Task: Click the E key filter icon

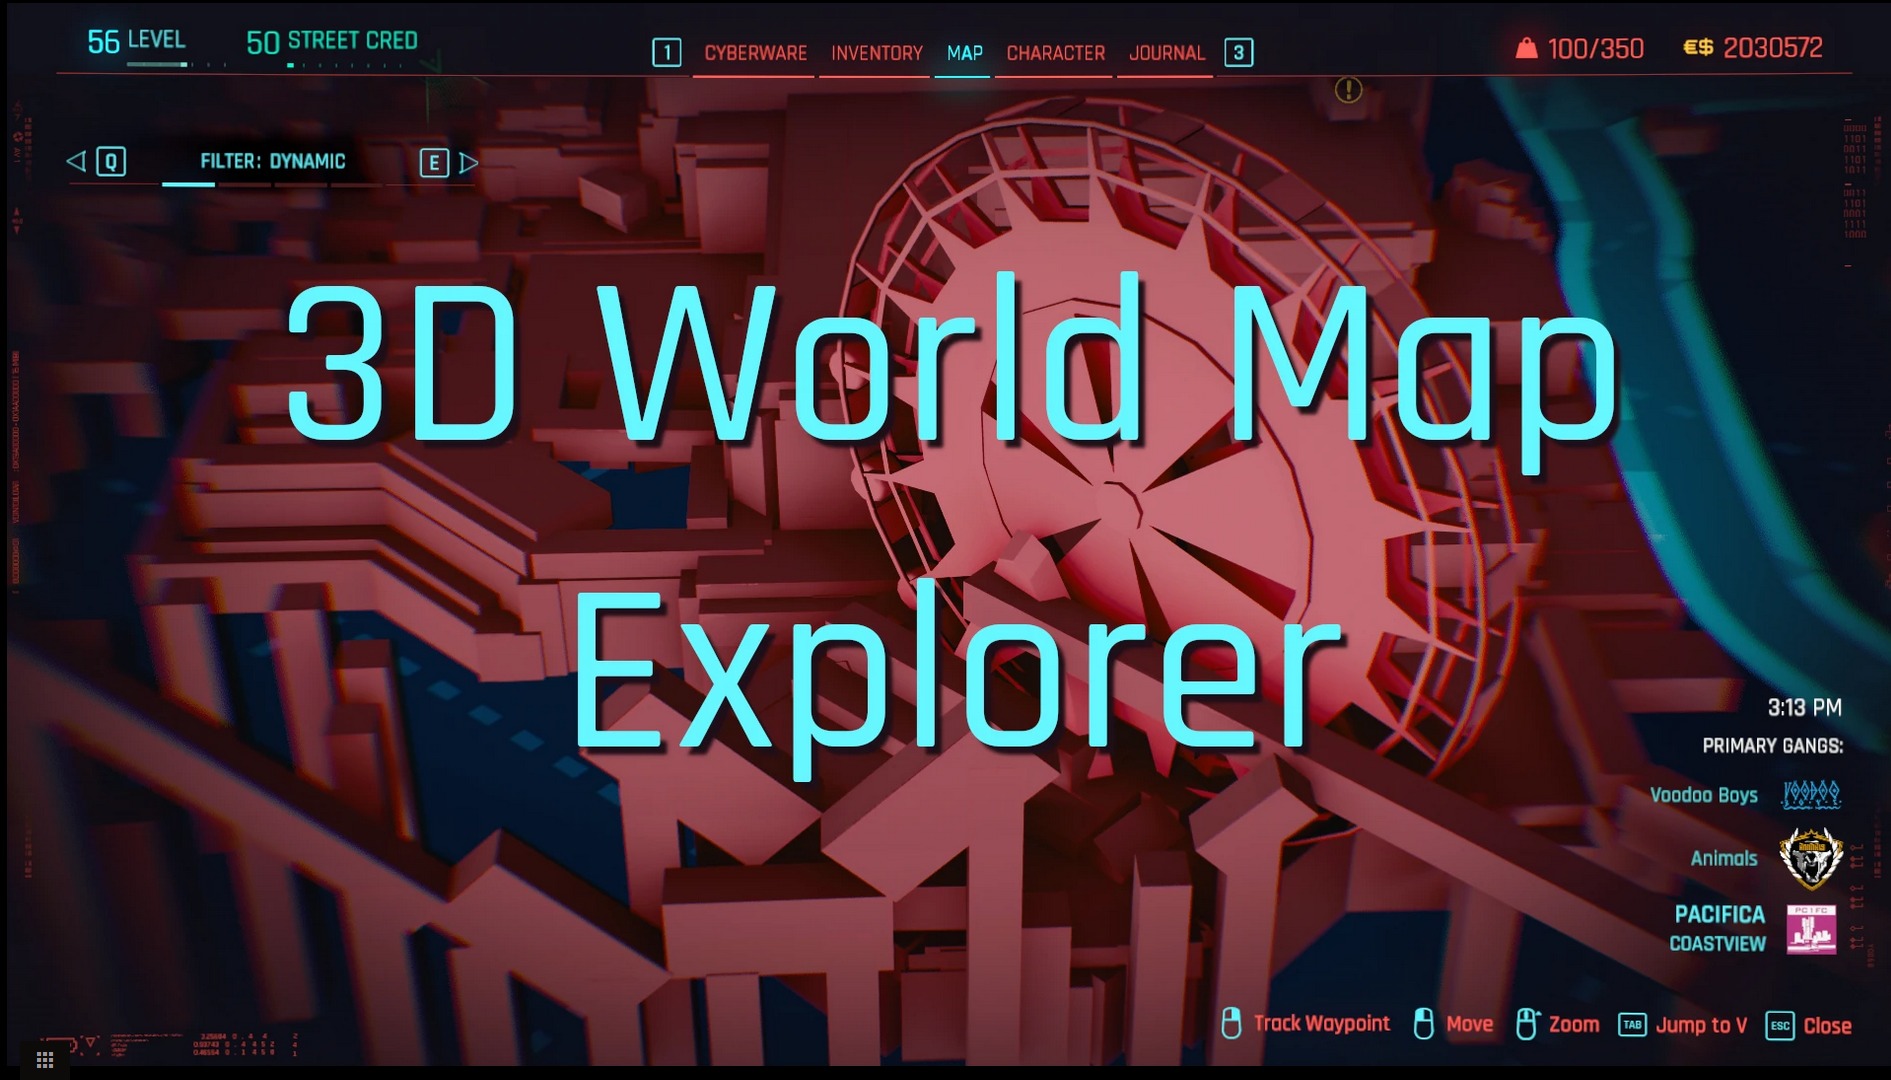Action: coord(433,162)
